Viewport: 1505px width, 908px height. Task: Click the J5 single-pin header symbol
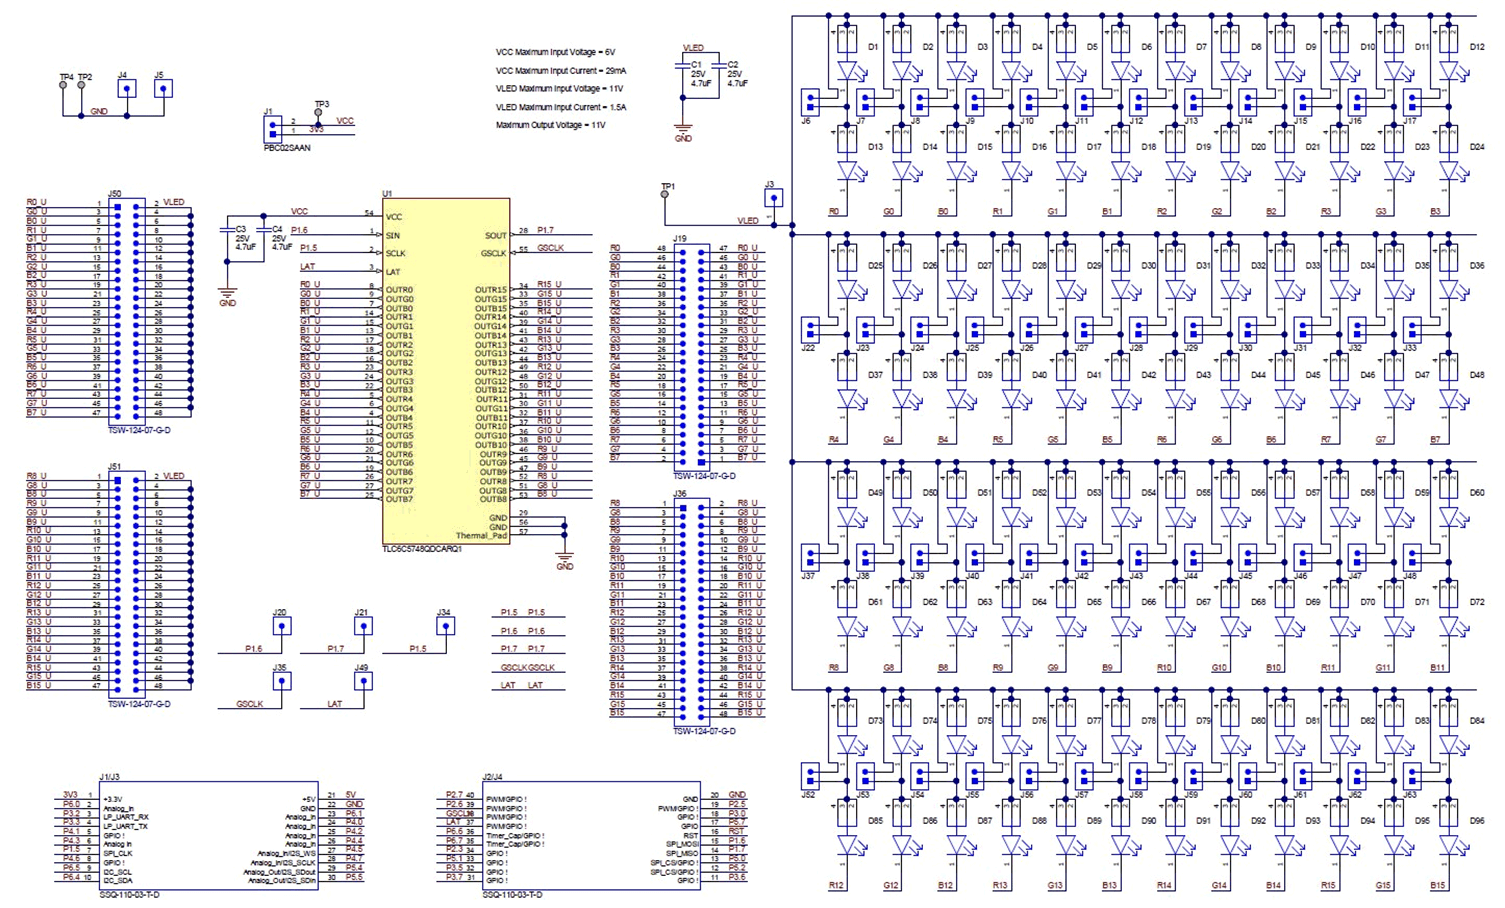point(163,88)
